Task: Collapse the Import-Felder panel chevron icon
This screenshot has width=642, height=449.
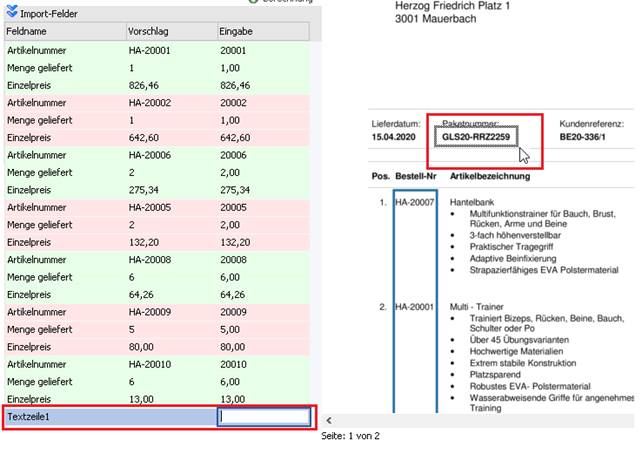Action: pyautogui.click(x=11, y=15)
